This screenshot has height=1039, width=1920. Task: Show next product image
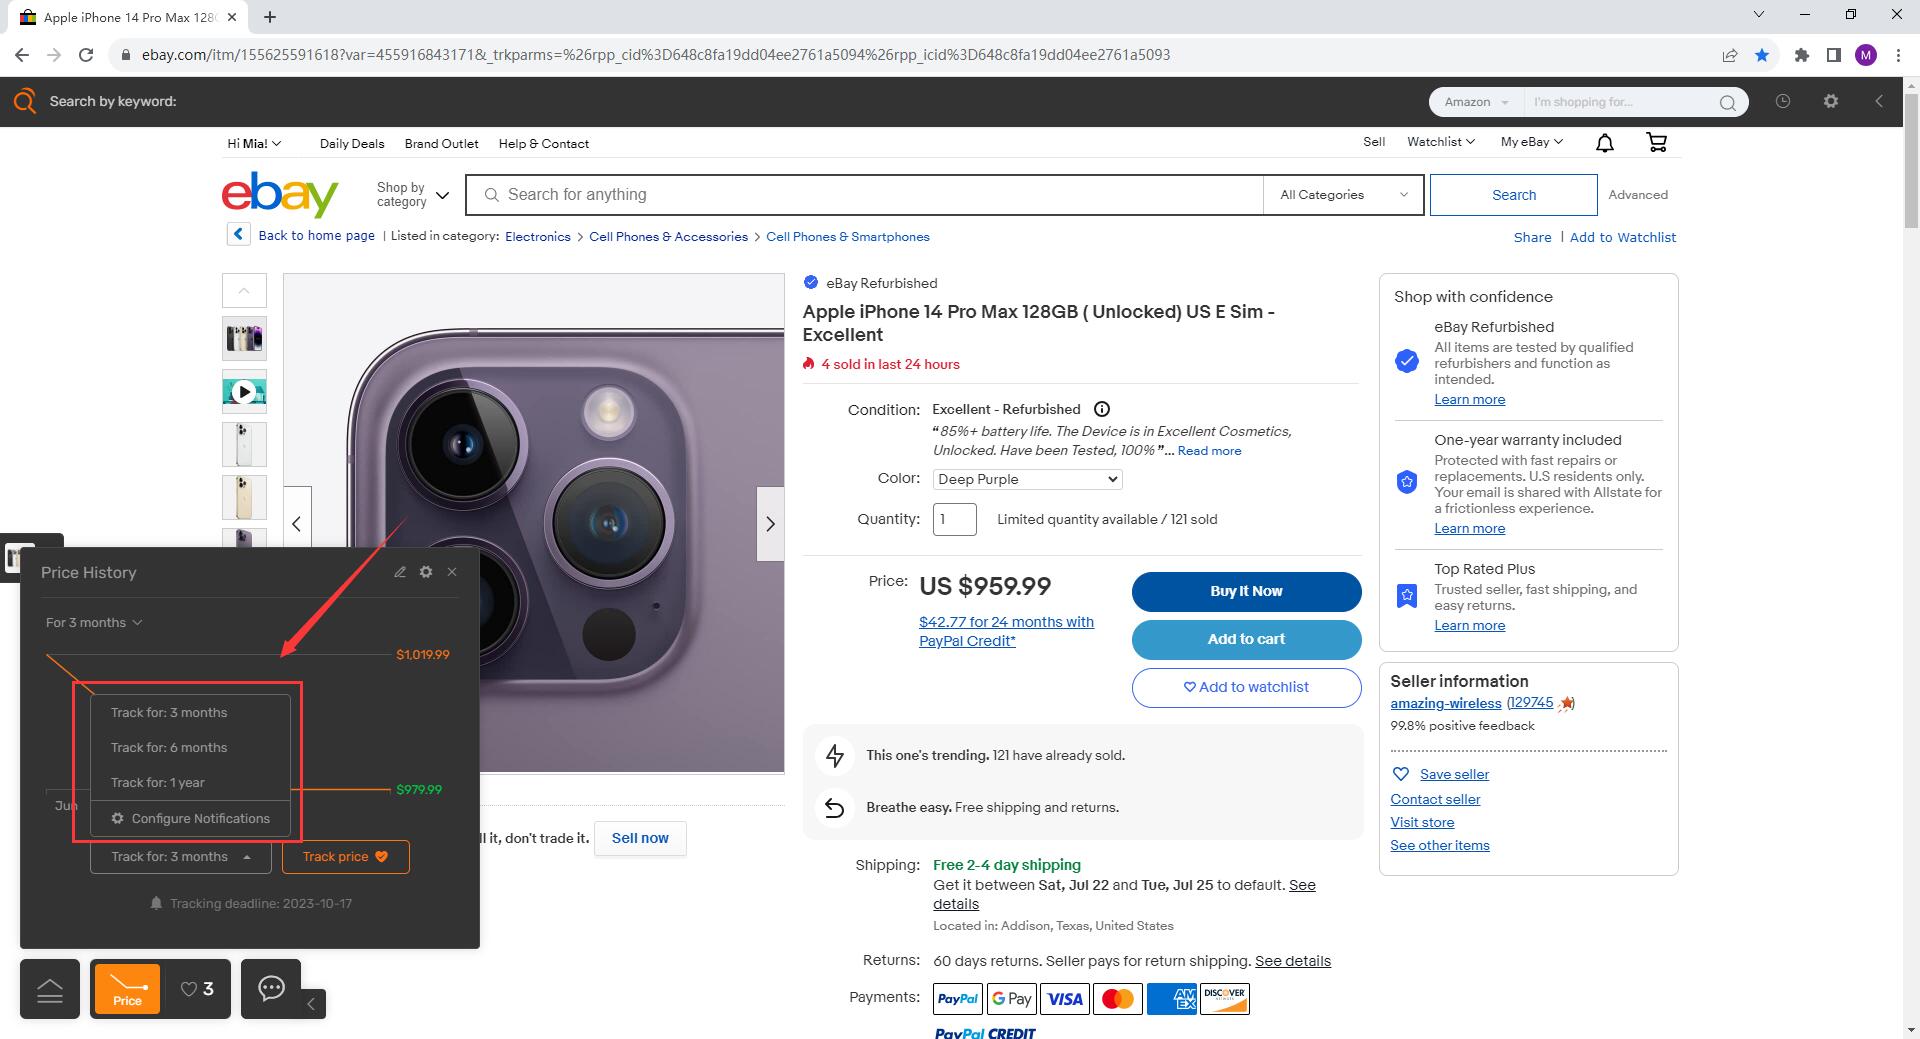coord(770,524)
